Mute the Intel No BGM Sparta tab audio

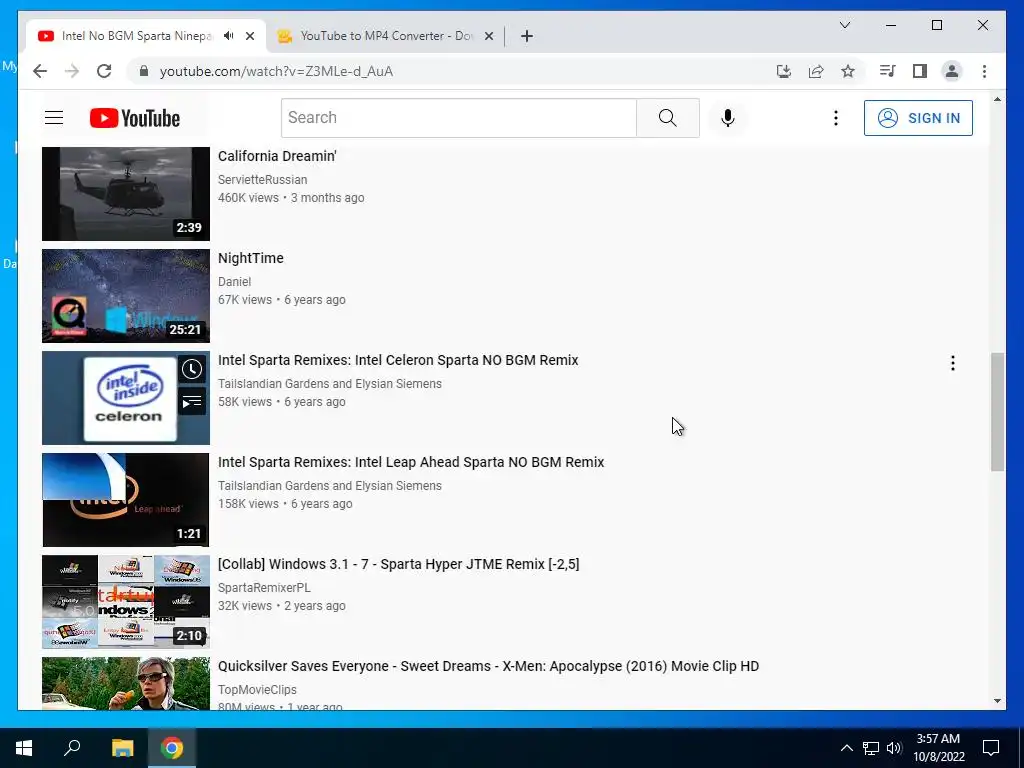coord(228,36)
